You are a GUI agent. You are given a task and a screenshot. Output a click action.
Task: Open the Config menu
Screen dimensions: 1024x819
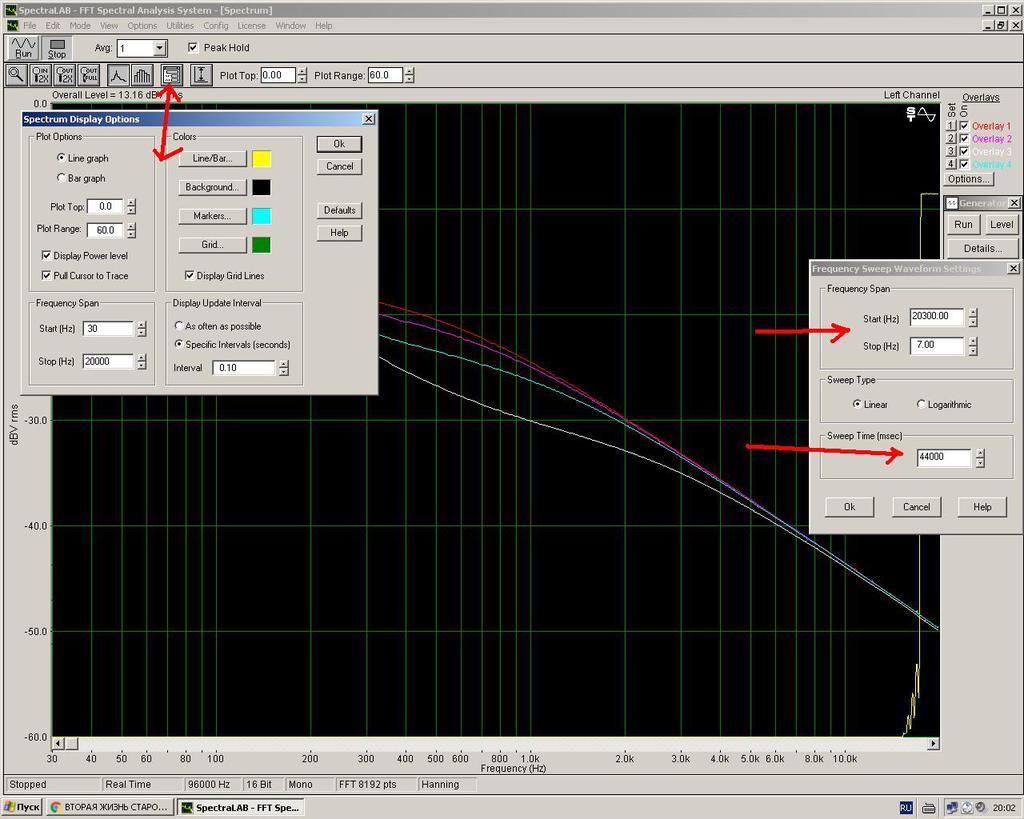tap(216, 25)
